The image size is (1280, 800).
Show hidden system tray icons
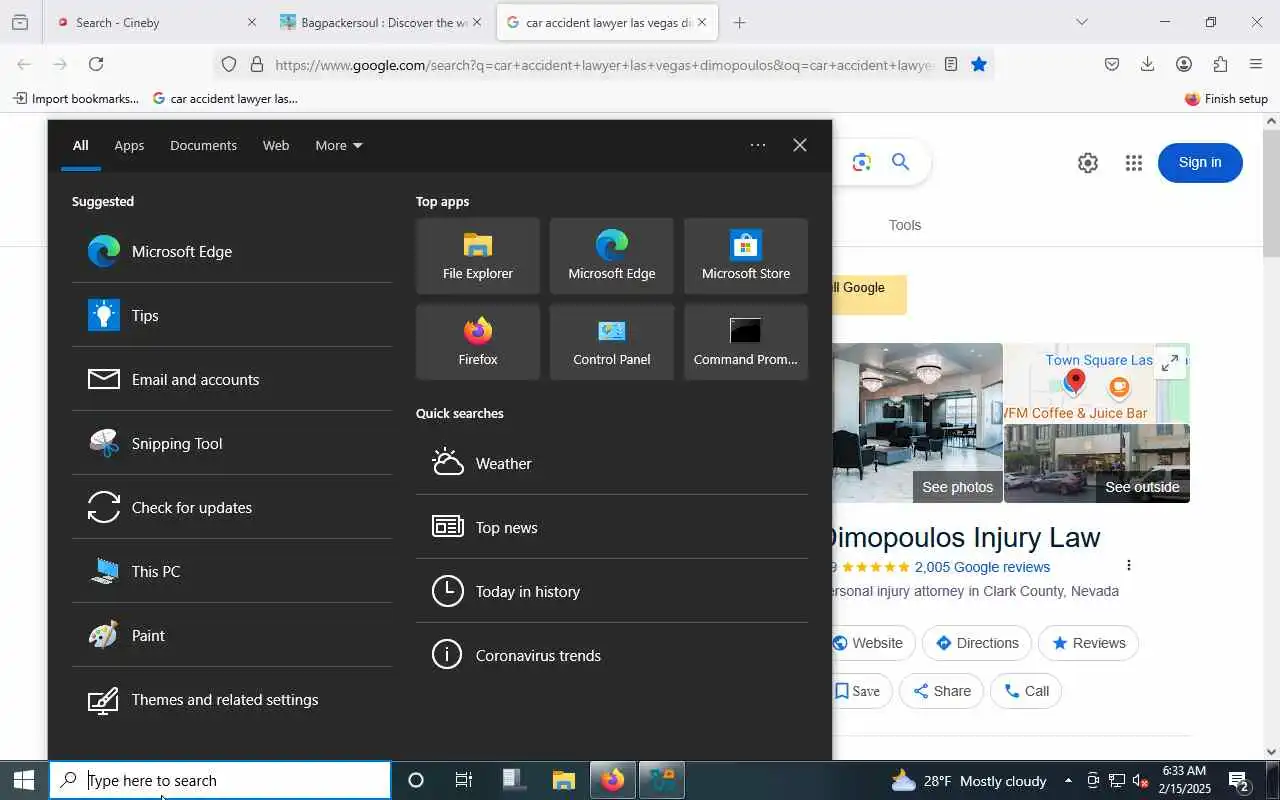[1068, 780]
